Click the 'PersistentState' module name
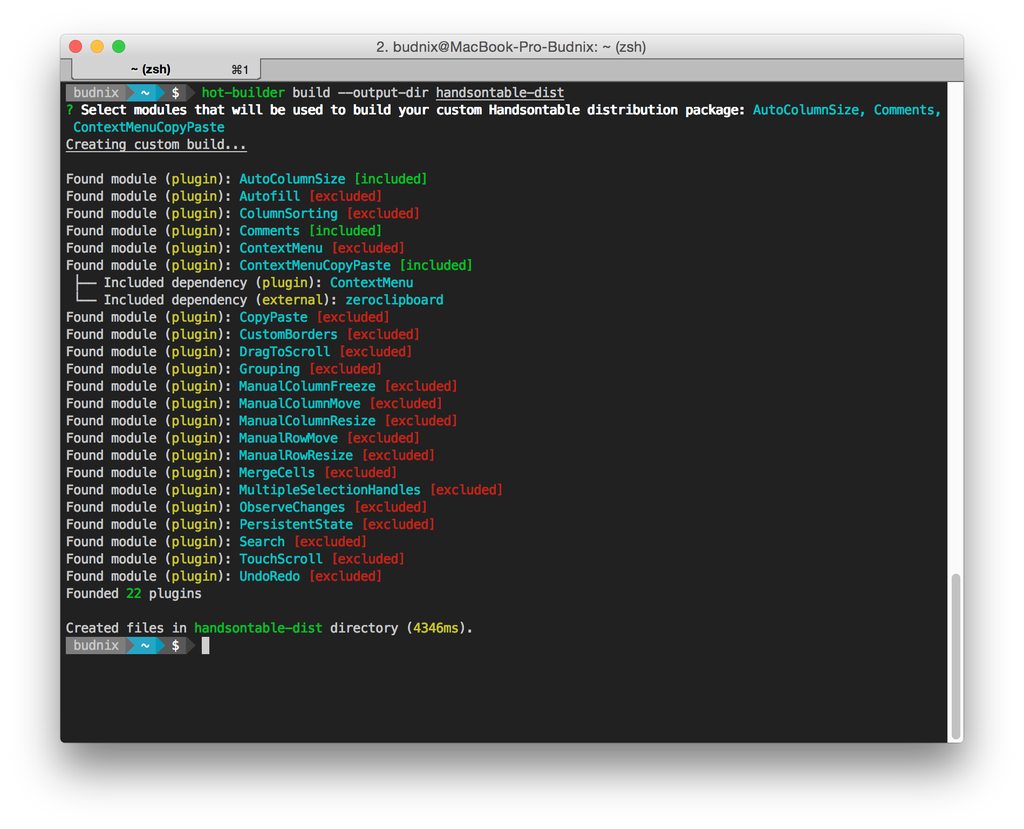Viewport: 1024px width, 829px height. pos(296,525)
